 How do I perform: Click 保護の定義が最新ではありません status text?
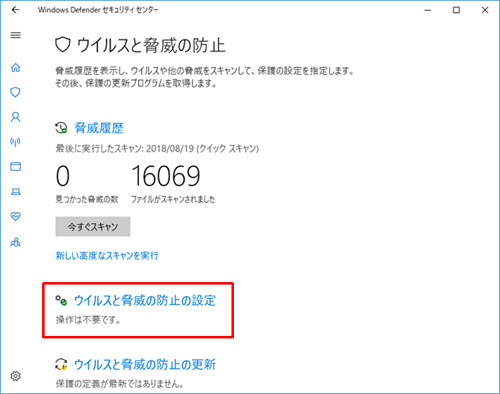[119, 384]
